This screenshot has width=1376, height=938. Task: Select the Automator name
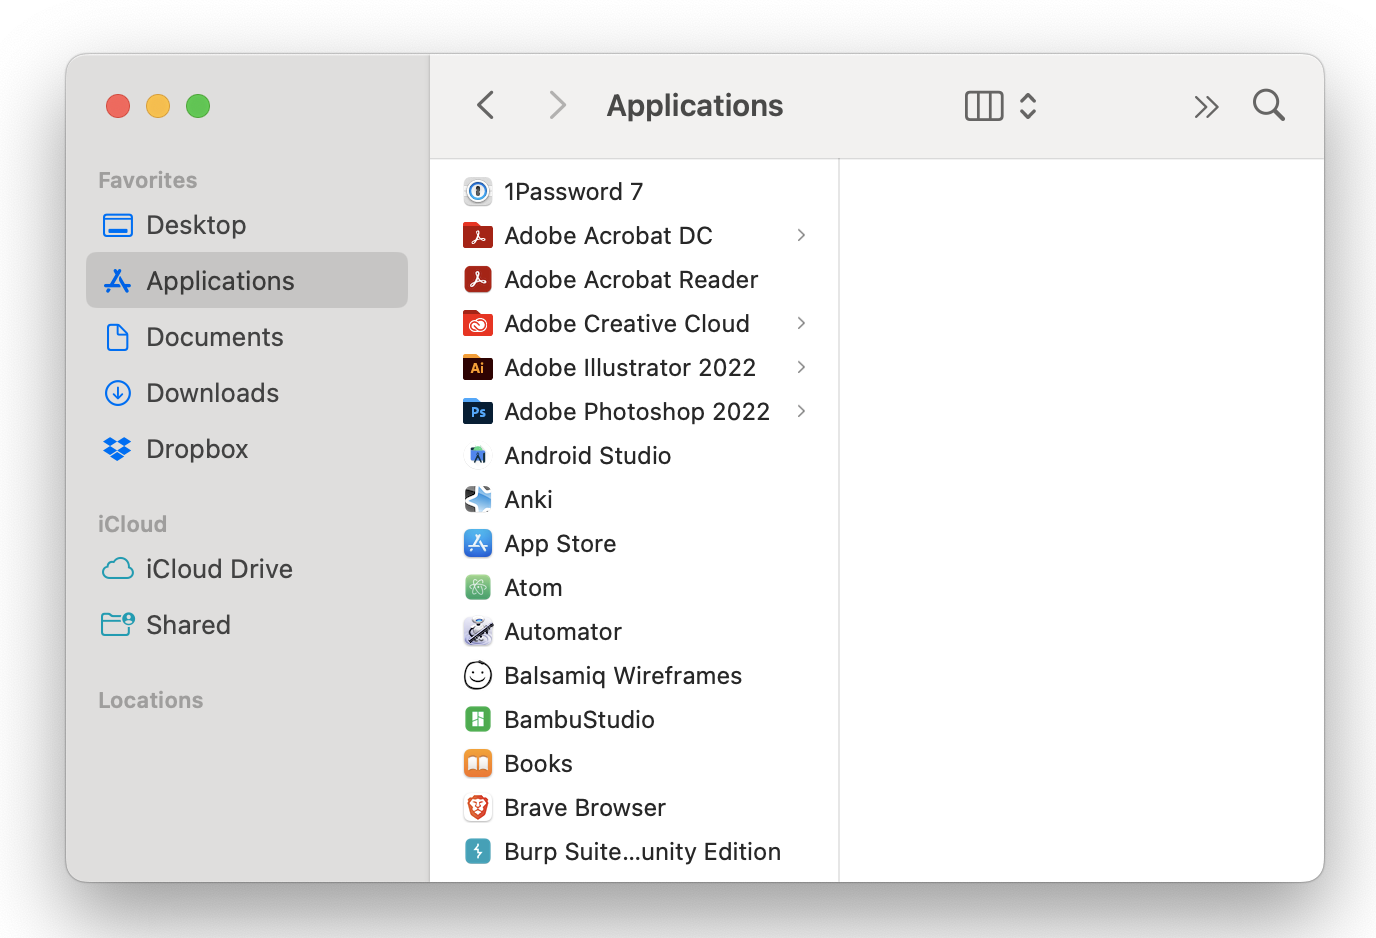click(x=563, y=631)
